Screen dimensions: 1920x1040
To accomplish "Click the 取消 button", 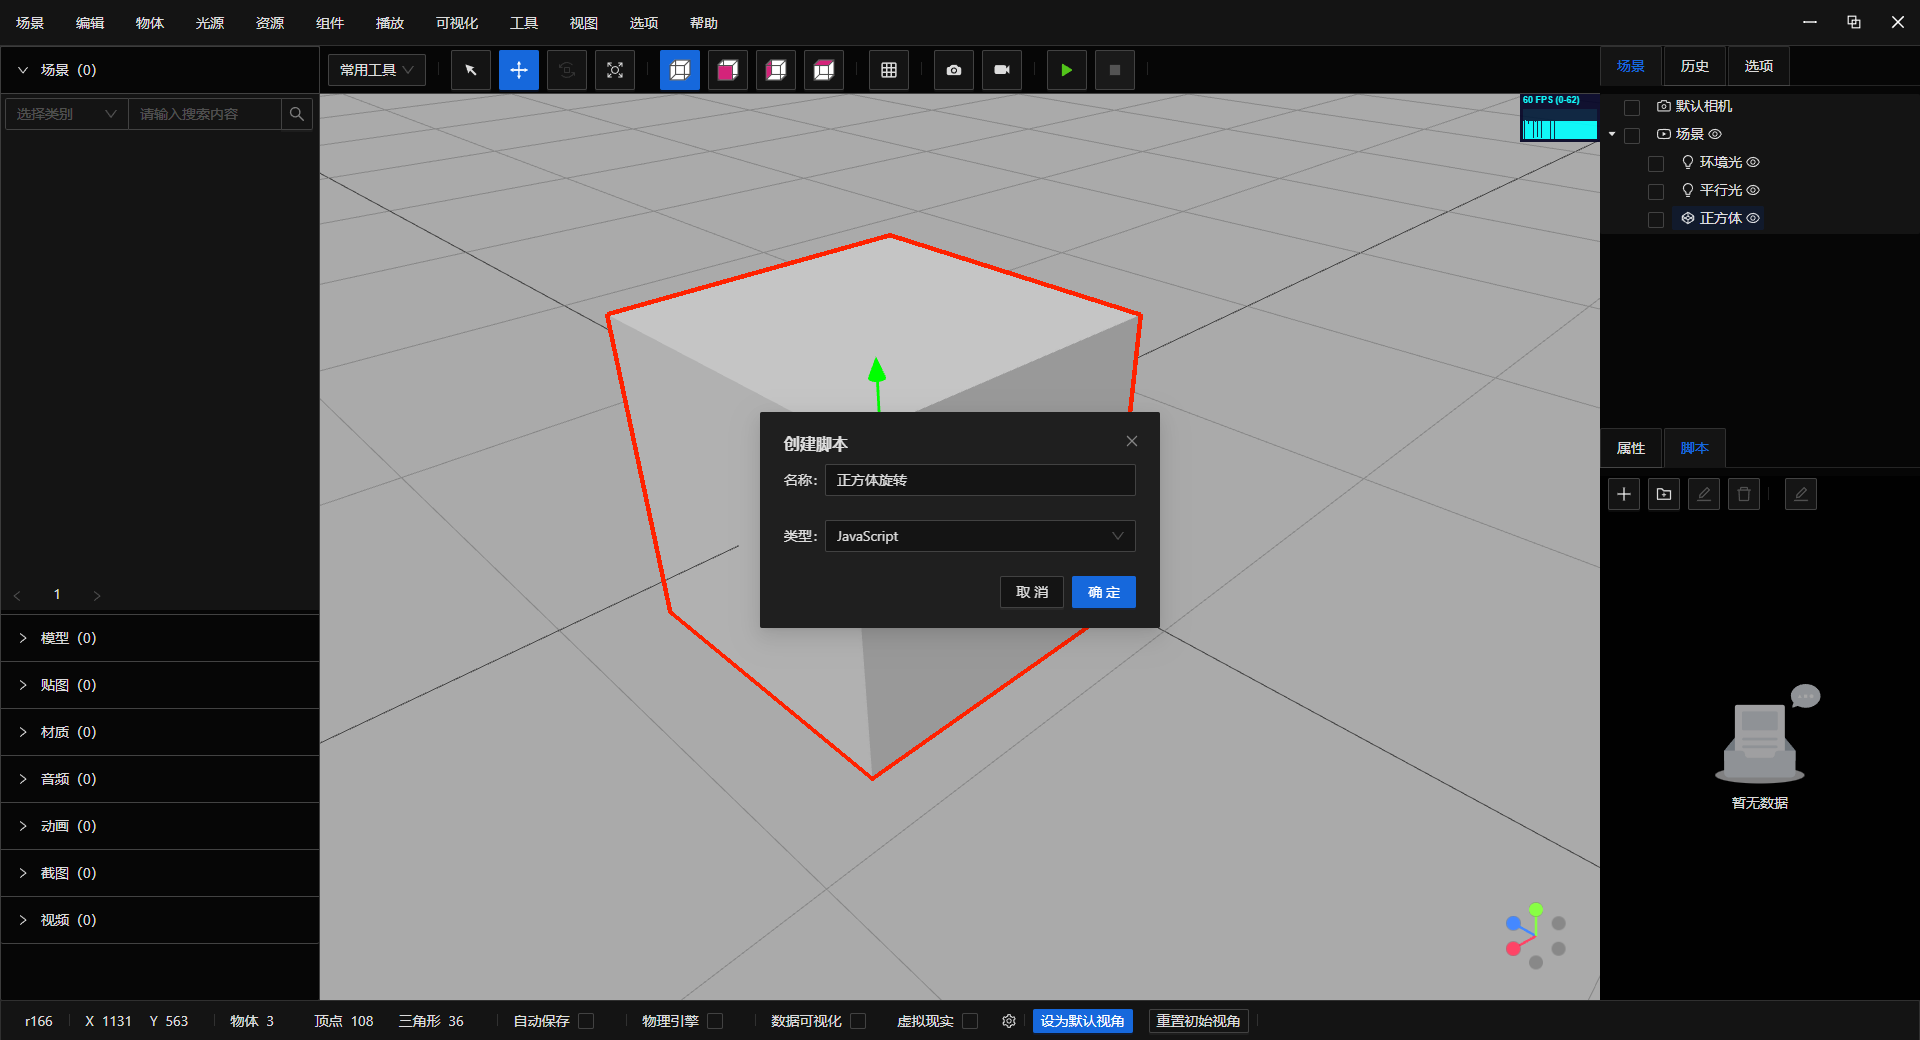I will pyautogui.click(x=1031, y=592).
